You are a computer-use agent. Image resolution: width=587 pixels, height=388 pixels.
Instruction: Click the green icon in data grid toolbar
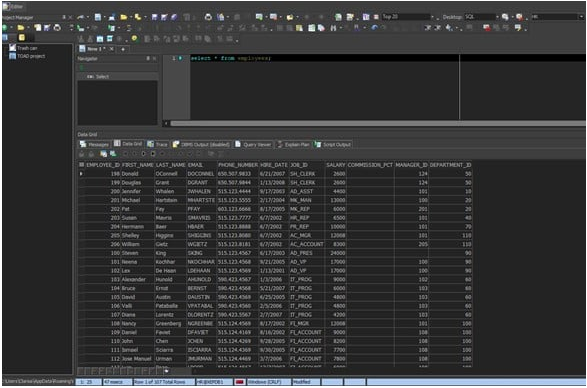click(112, 154)
